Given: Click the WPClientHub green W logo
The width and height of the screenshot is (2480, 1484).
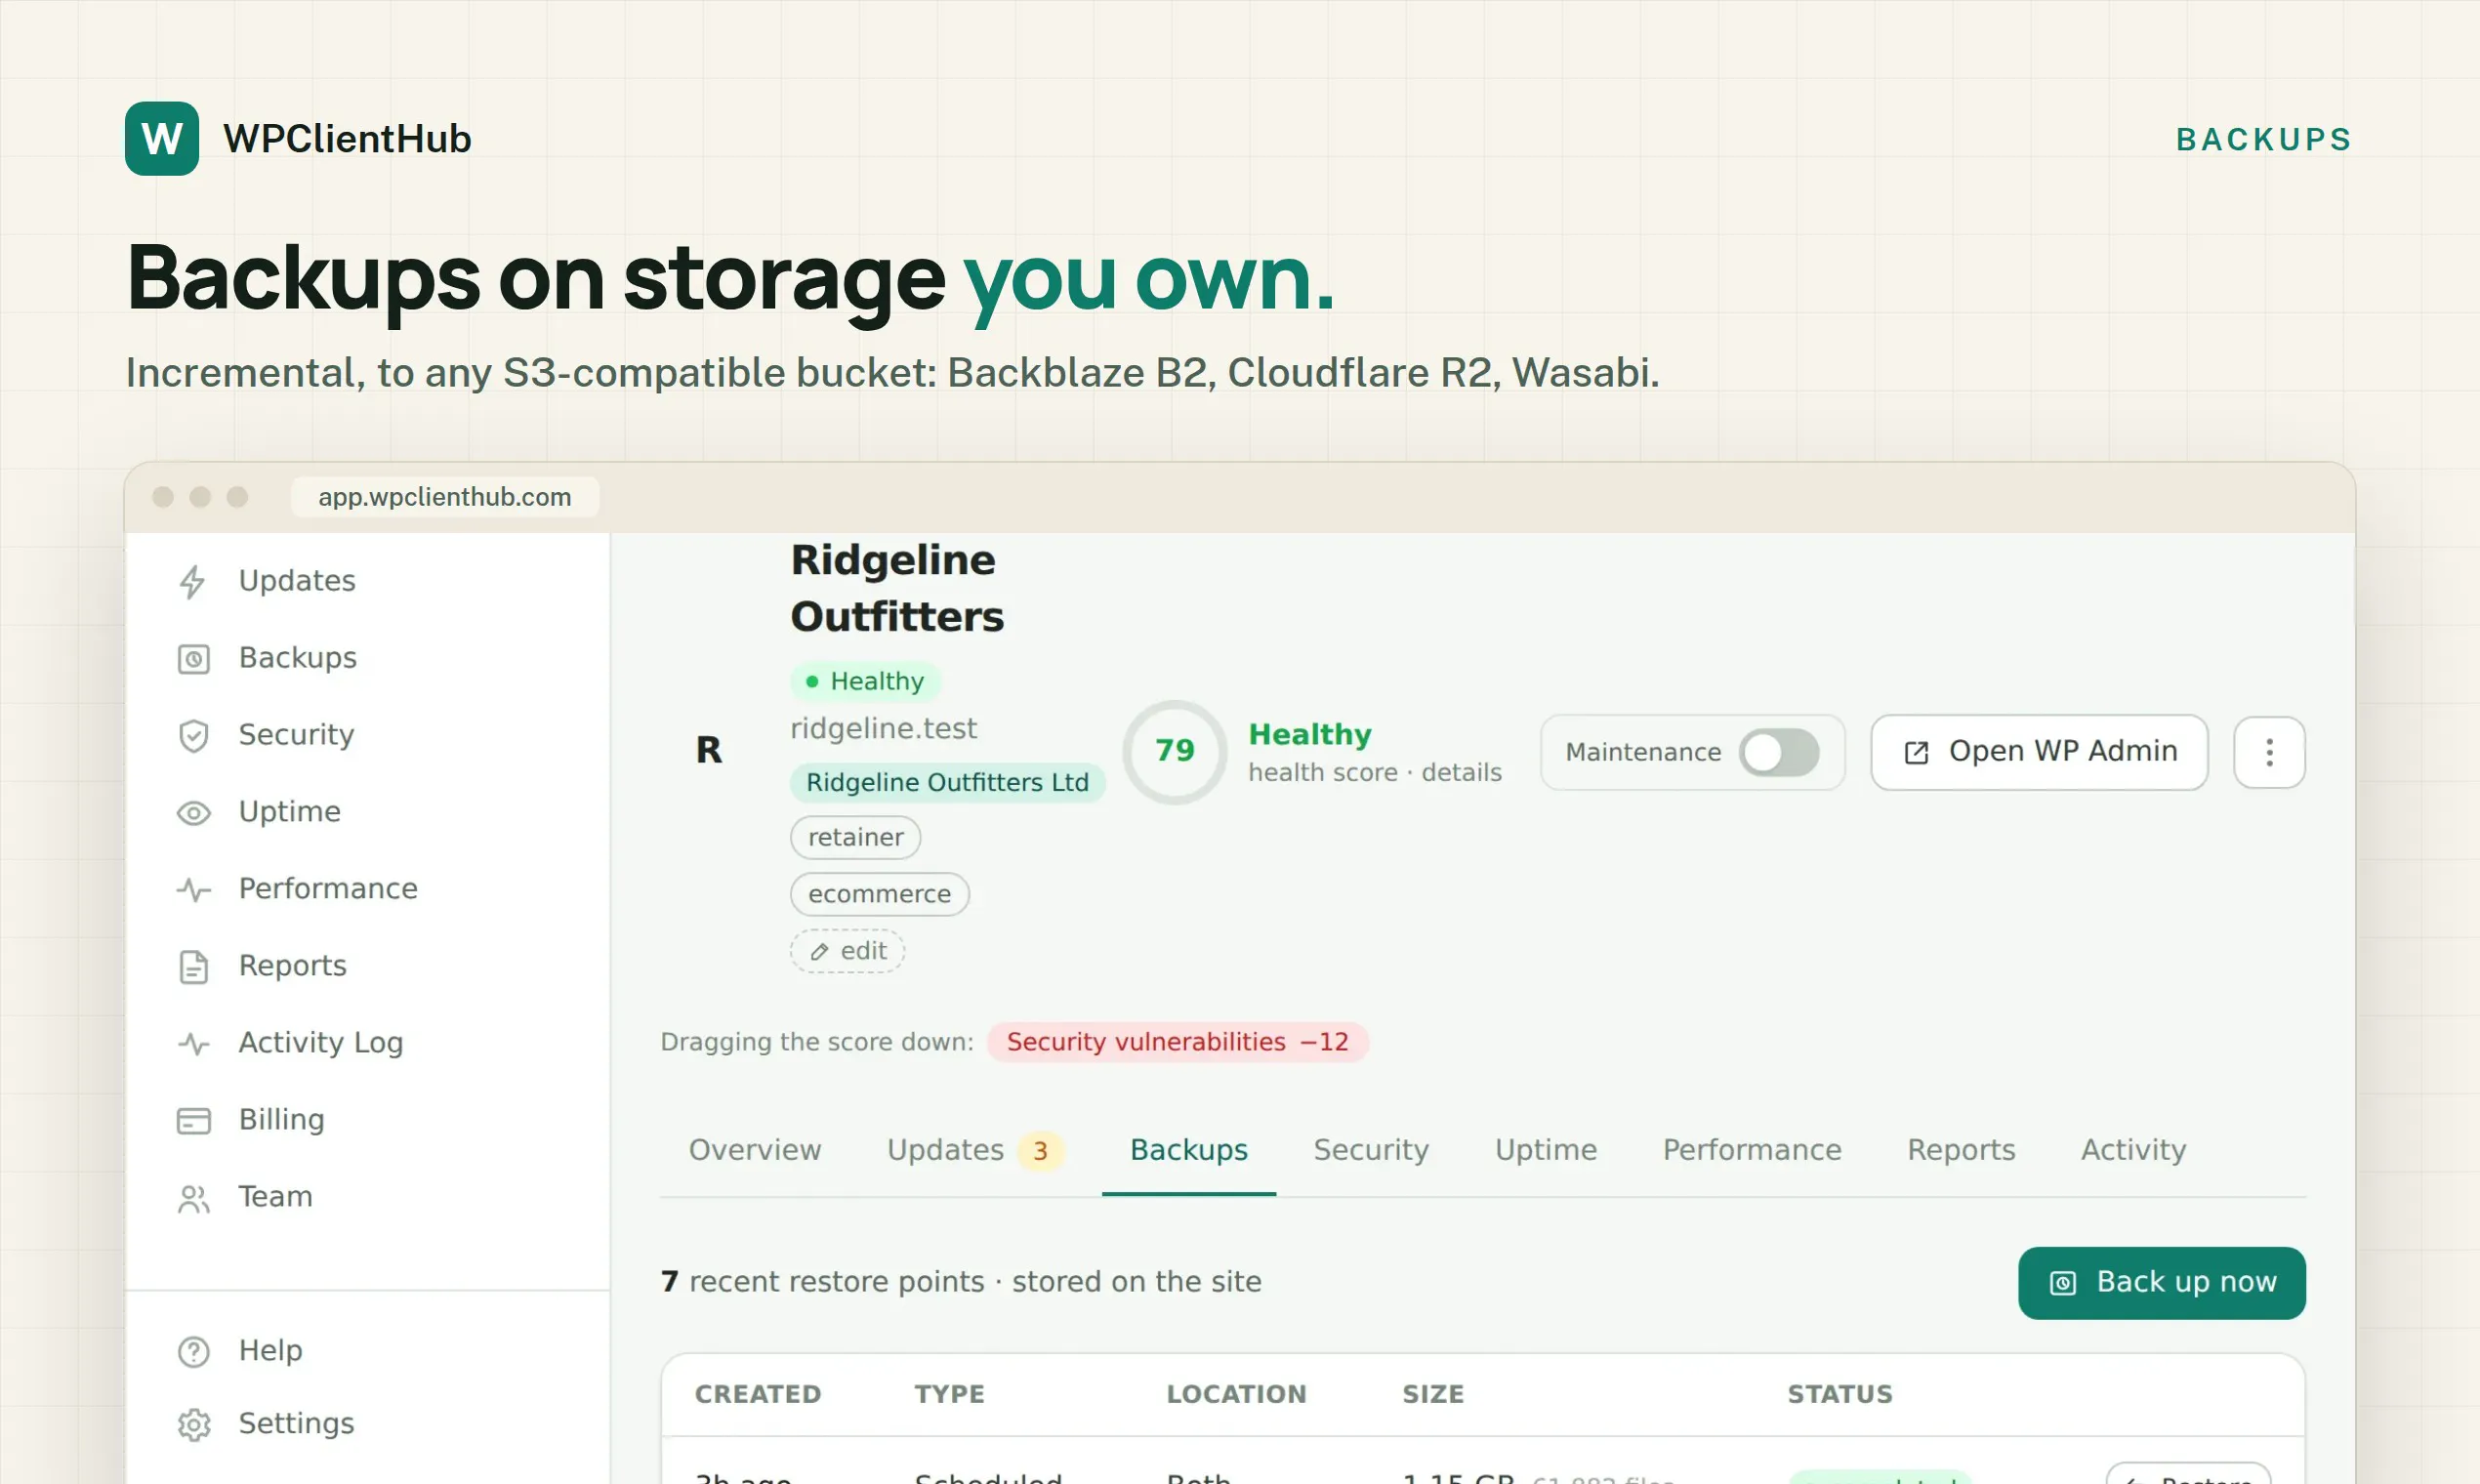Looking at the screenshot, I should [161, 138].
